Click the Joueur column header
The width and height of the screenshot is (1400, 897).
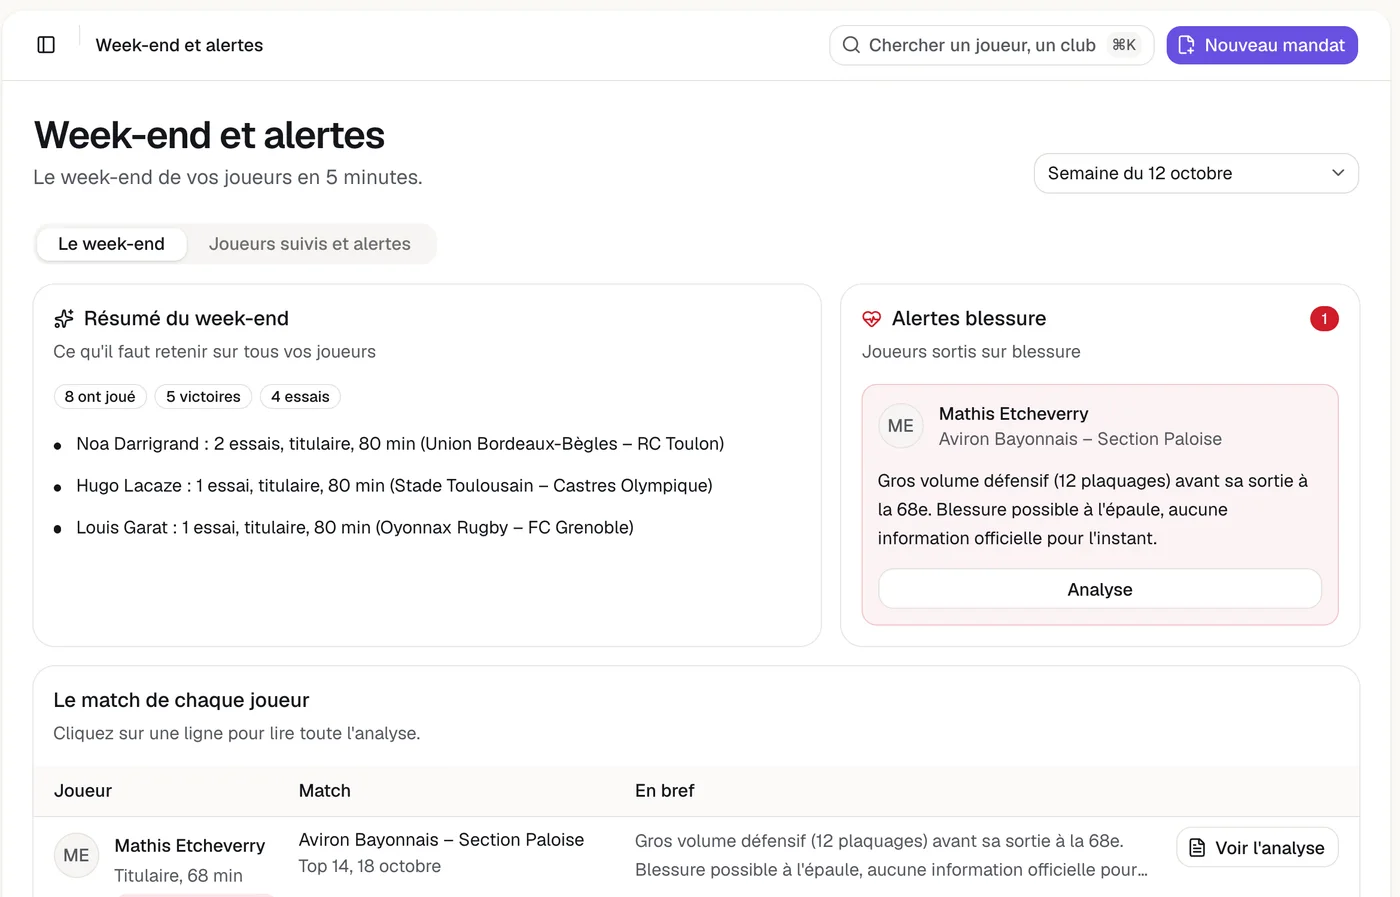coord(83,791)
